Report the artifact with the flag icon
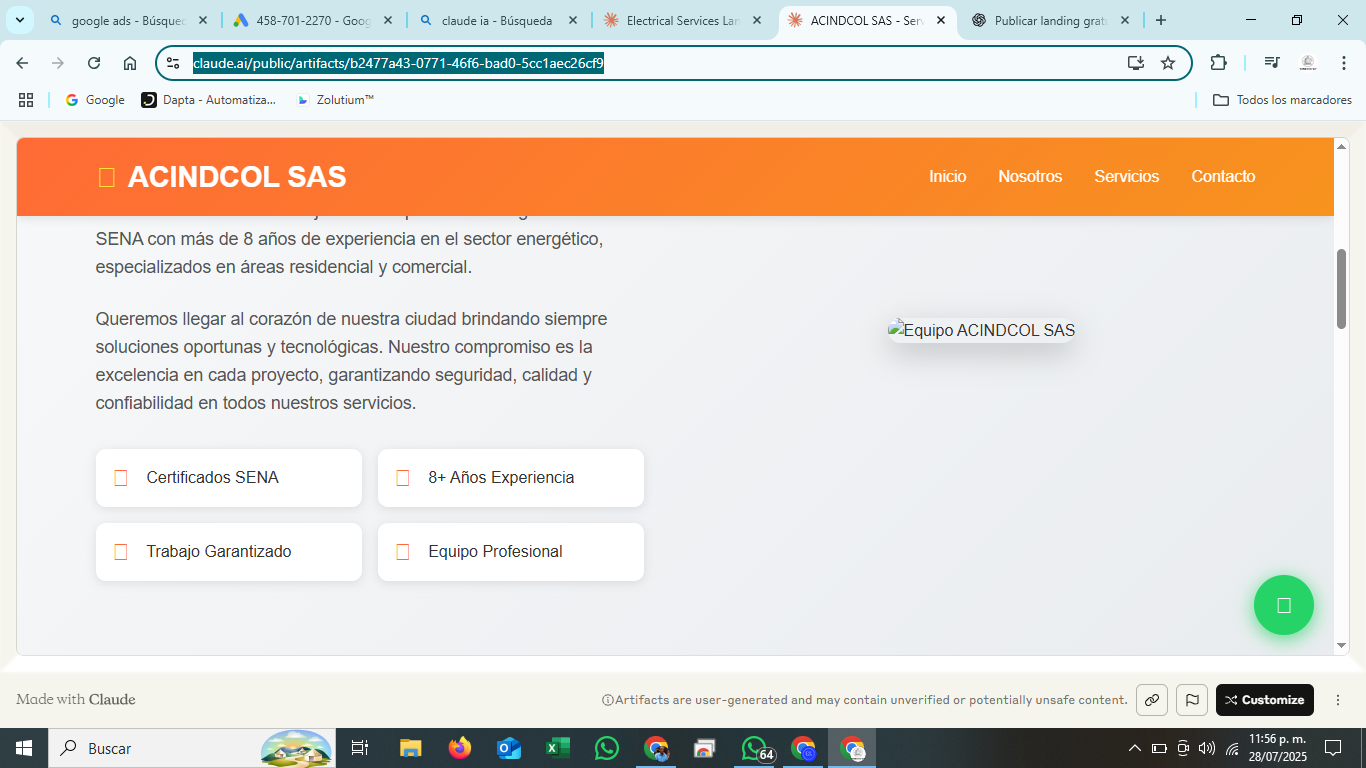The image size is (1366, 768). [x=1192, y=700]
